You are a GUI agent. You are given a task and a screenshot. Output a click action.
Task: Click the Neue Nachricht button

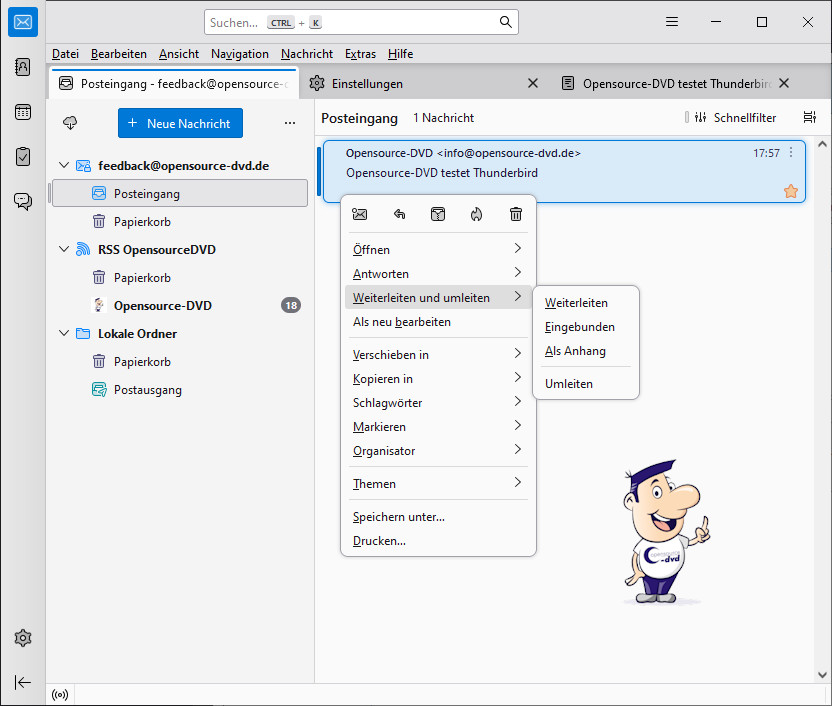coord(180,123)
